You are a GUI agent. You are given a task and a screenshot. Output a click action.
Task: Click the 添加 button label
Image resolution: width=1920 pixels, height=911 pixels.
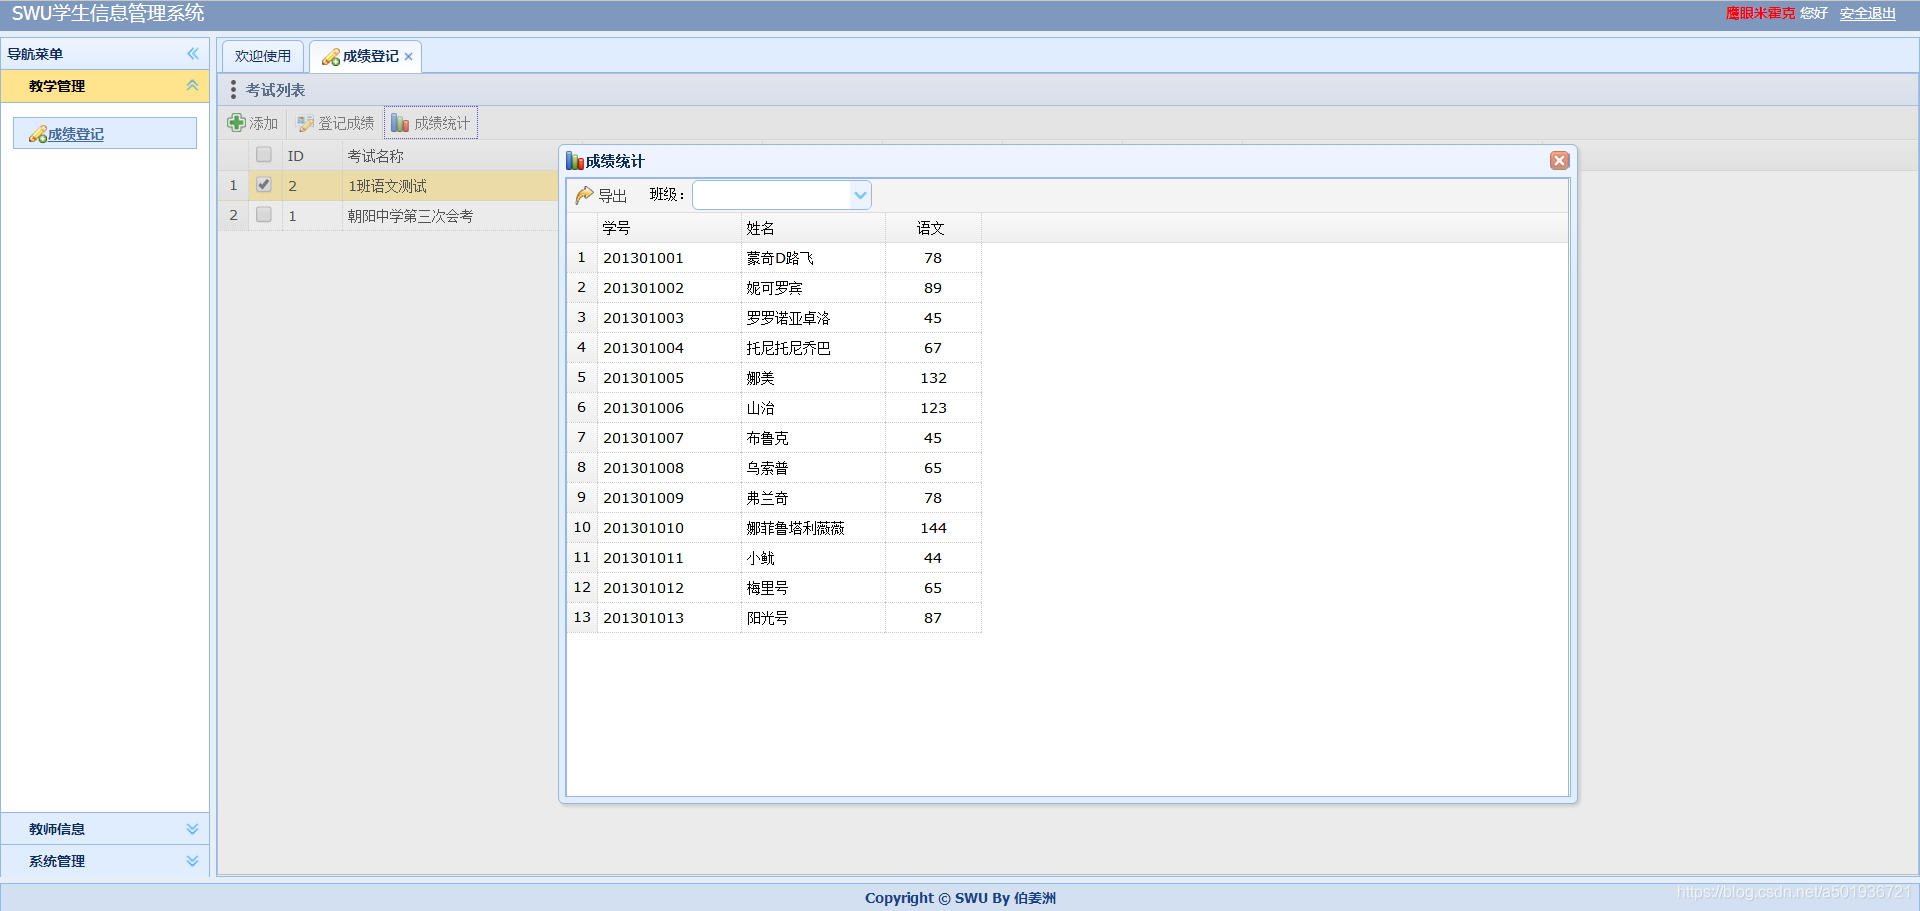(x=263, y=123)
